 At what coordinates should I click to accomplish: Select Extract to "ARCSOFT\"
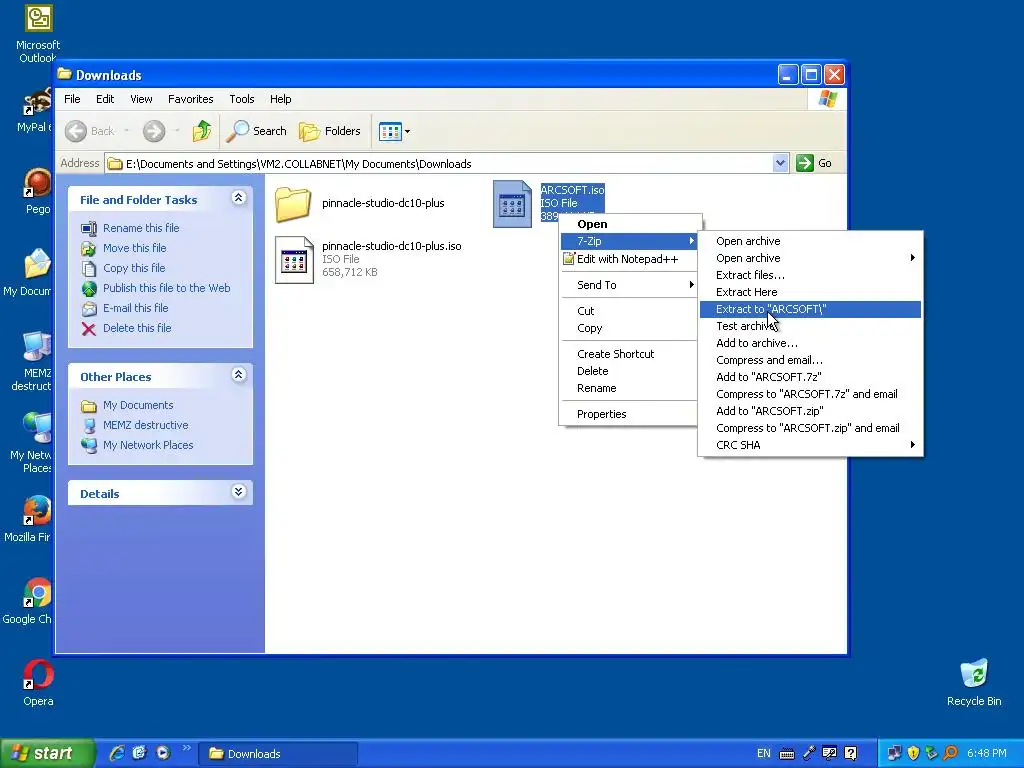click(x=810, y=310)
